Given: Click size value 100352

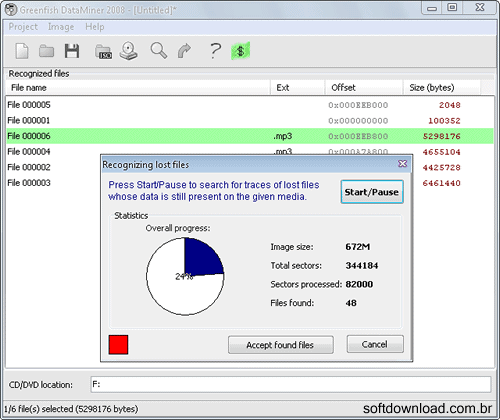Looking at the screenshot, I should 444,121.
